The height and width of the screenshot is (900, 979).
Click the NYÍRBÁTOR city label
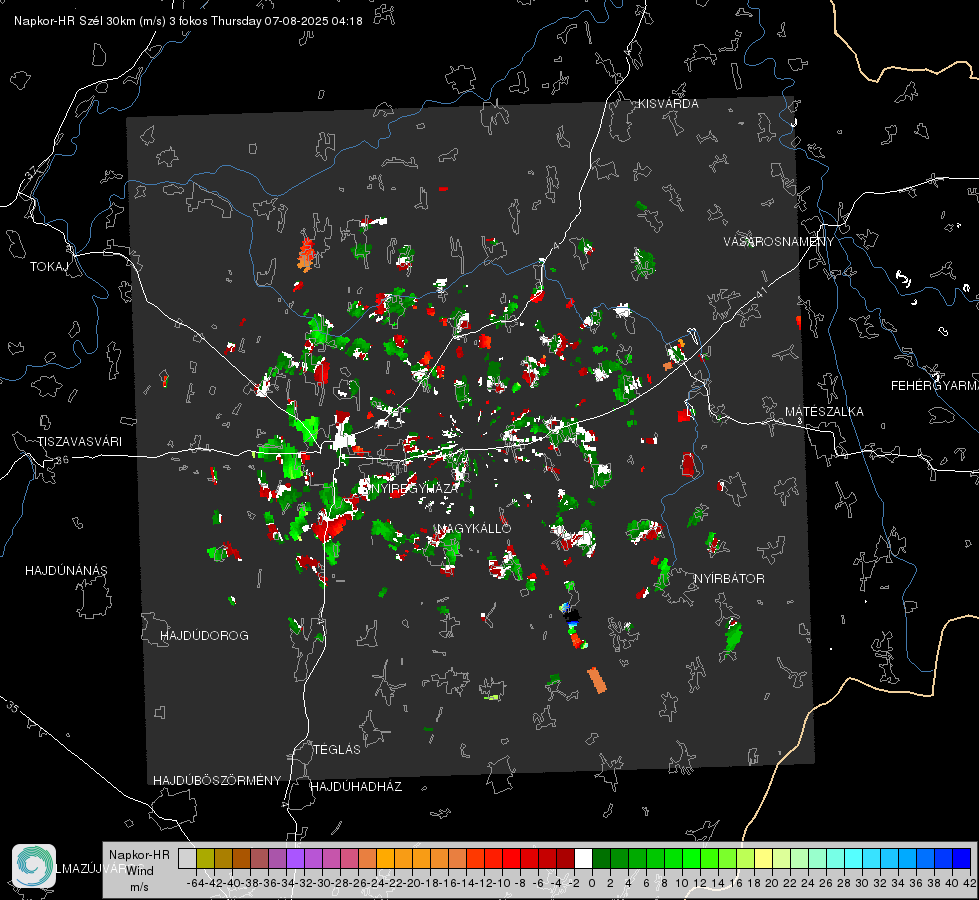729,579
